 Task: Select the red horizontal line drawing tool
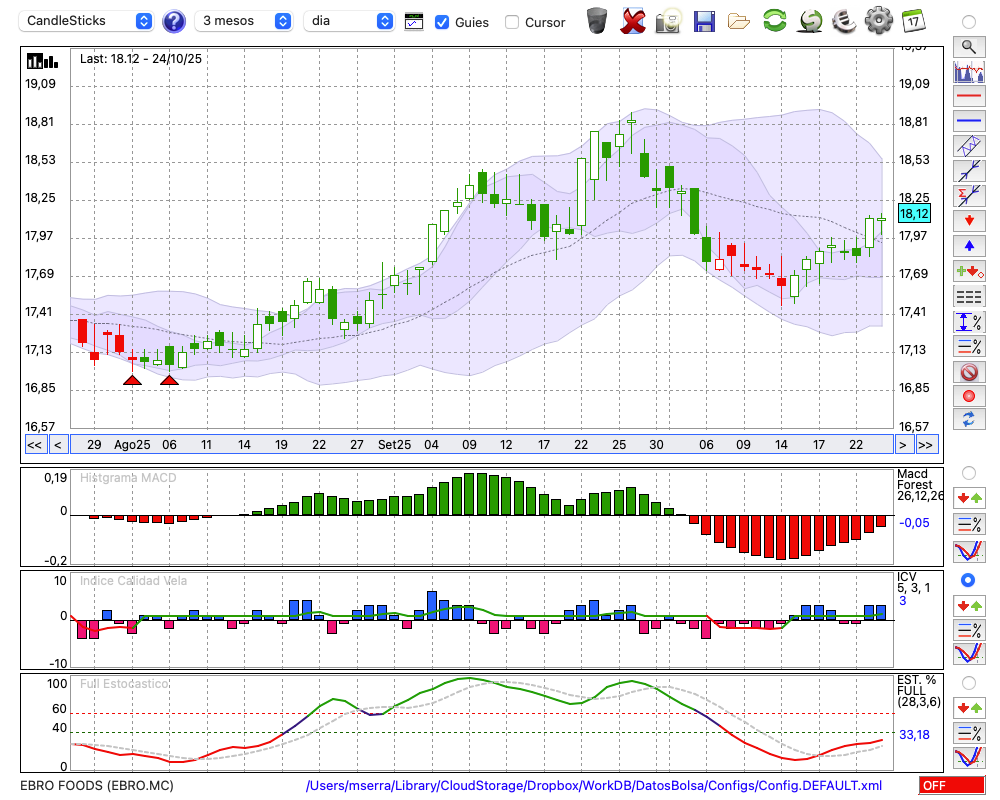click(968, 96)
